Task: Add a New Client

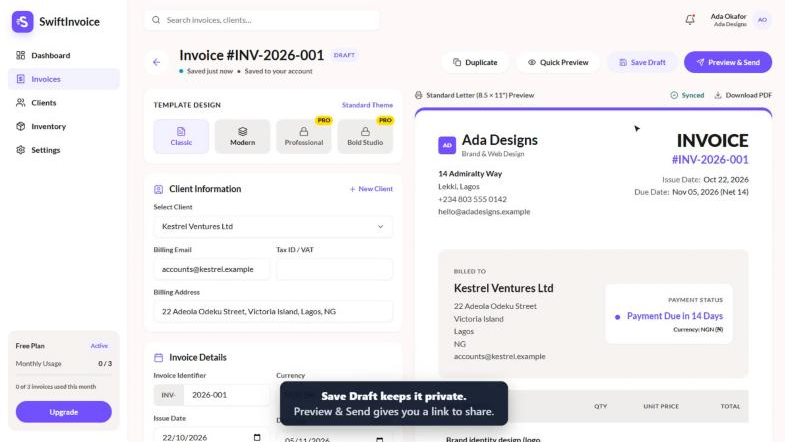Action: click(371, 189)
